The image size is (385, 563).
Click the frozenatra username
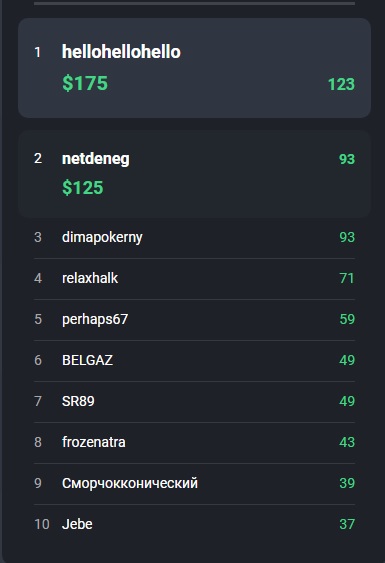tap(94, 442)
